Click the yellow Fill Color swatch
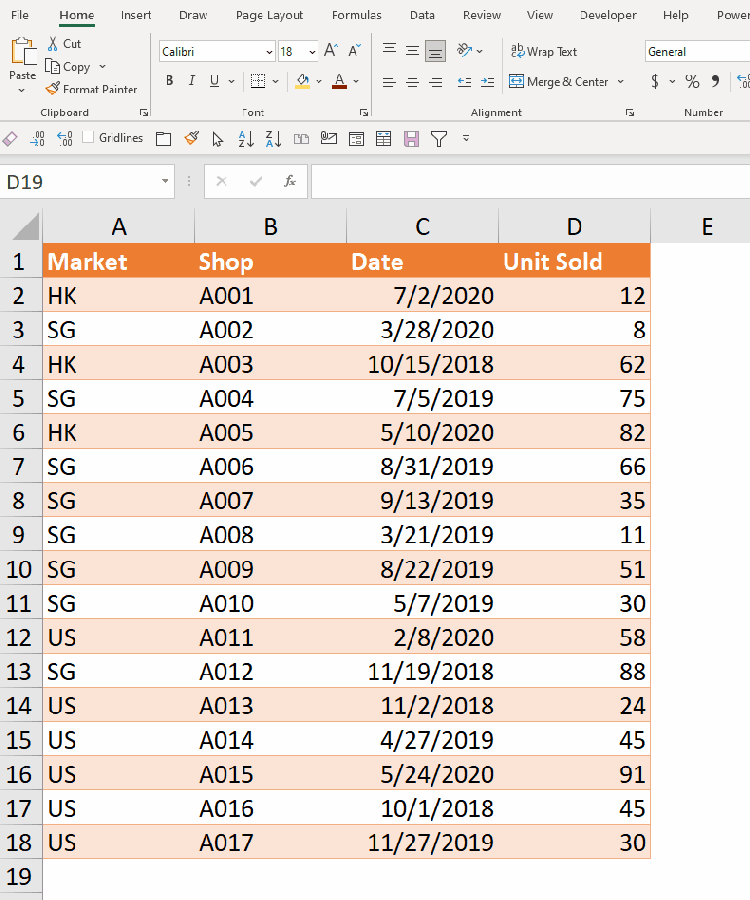The height and width of the screenshot is (900, 750). coord(302,82)
